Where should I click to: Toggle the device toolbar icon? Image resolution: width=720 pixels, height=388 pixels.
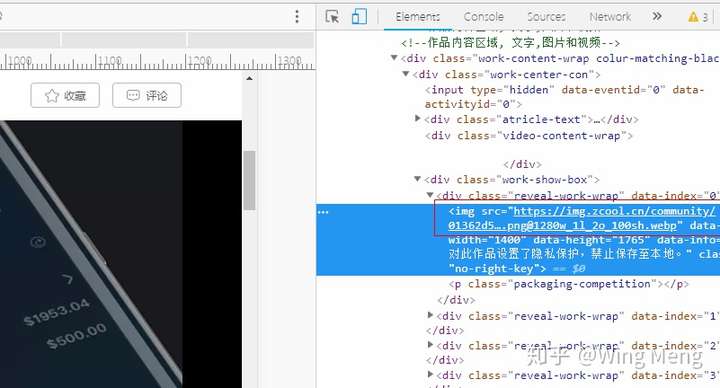pos(359,17)
